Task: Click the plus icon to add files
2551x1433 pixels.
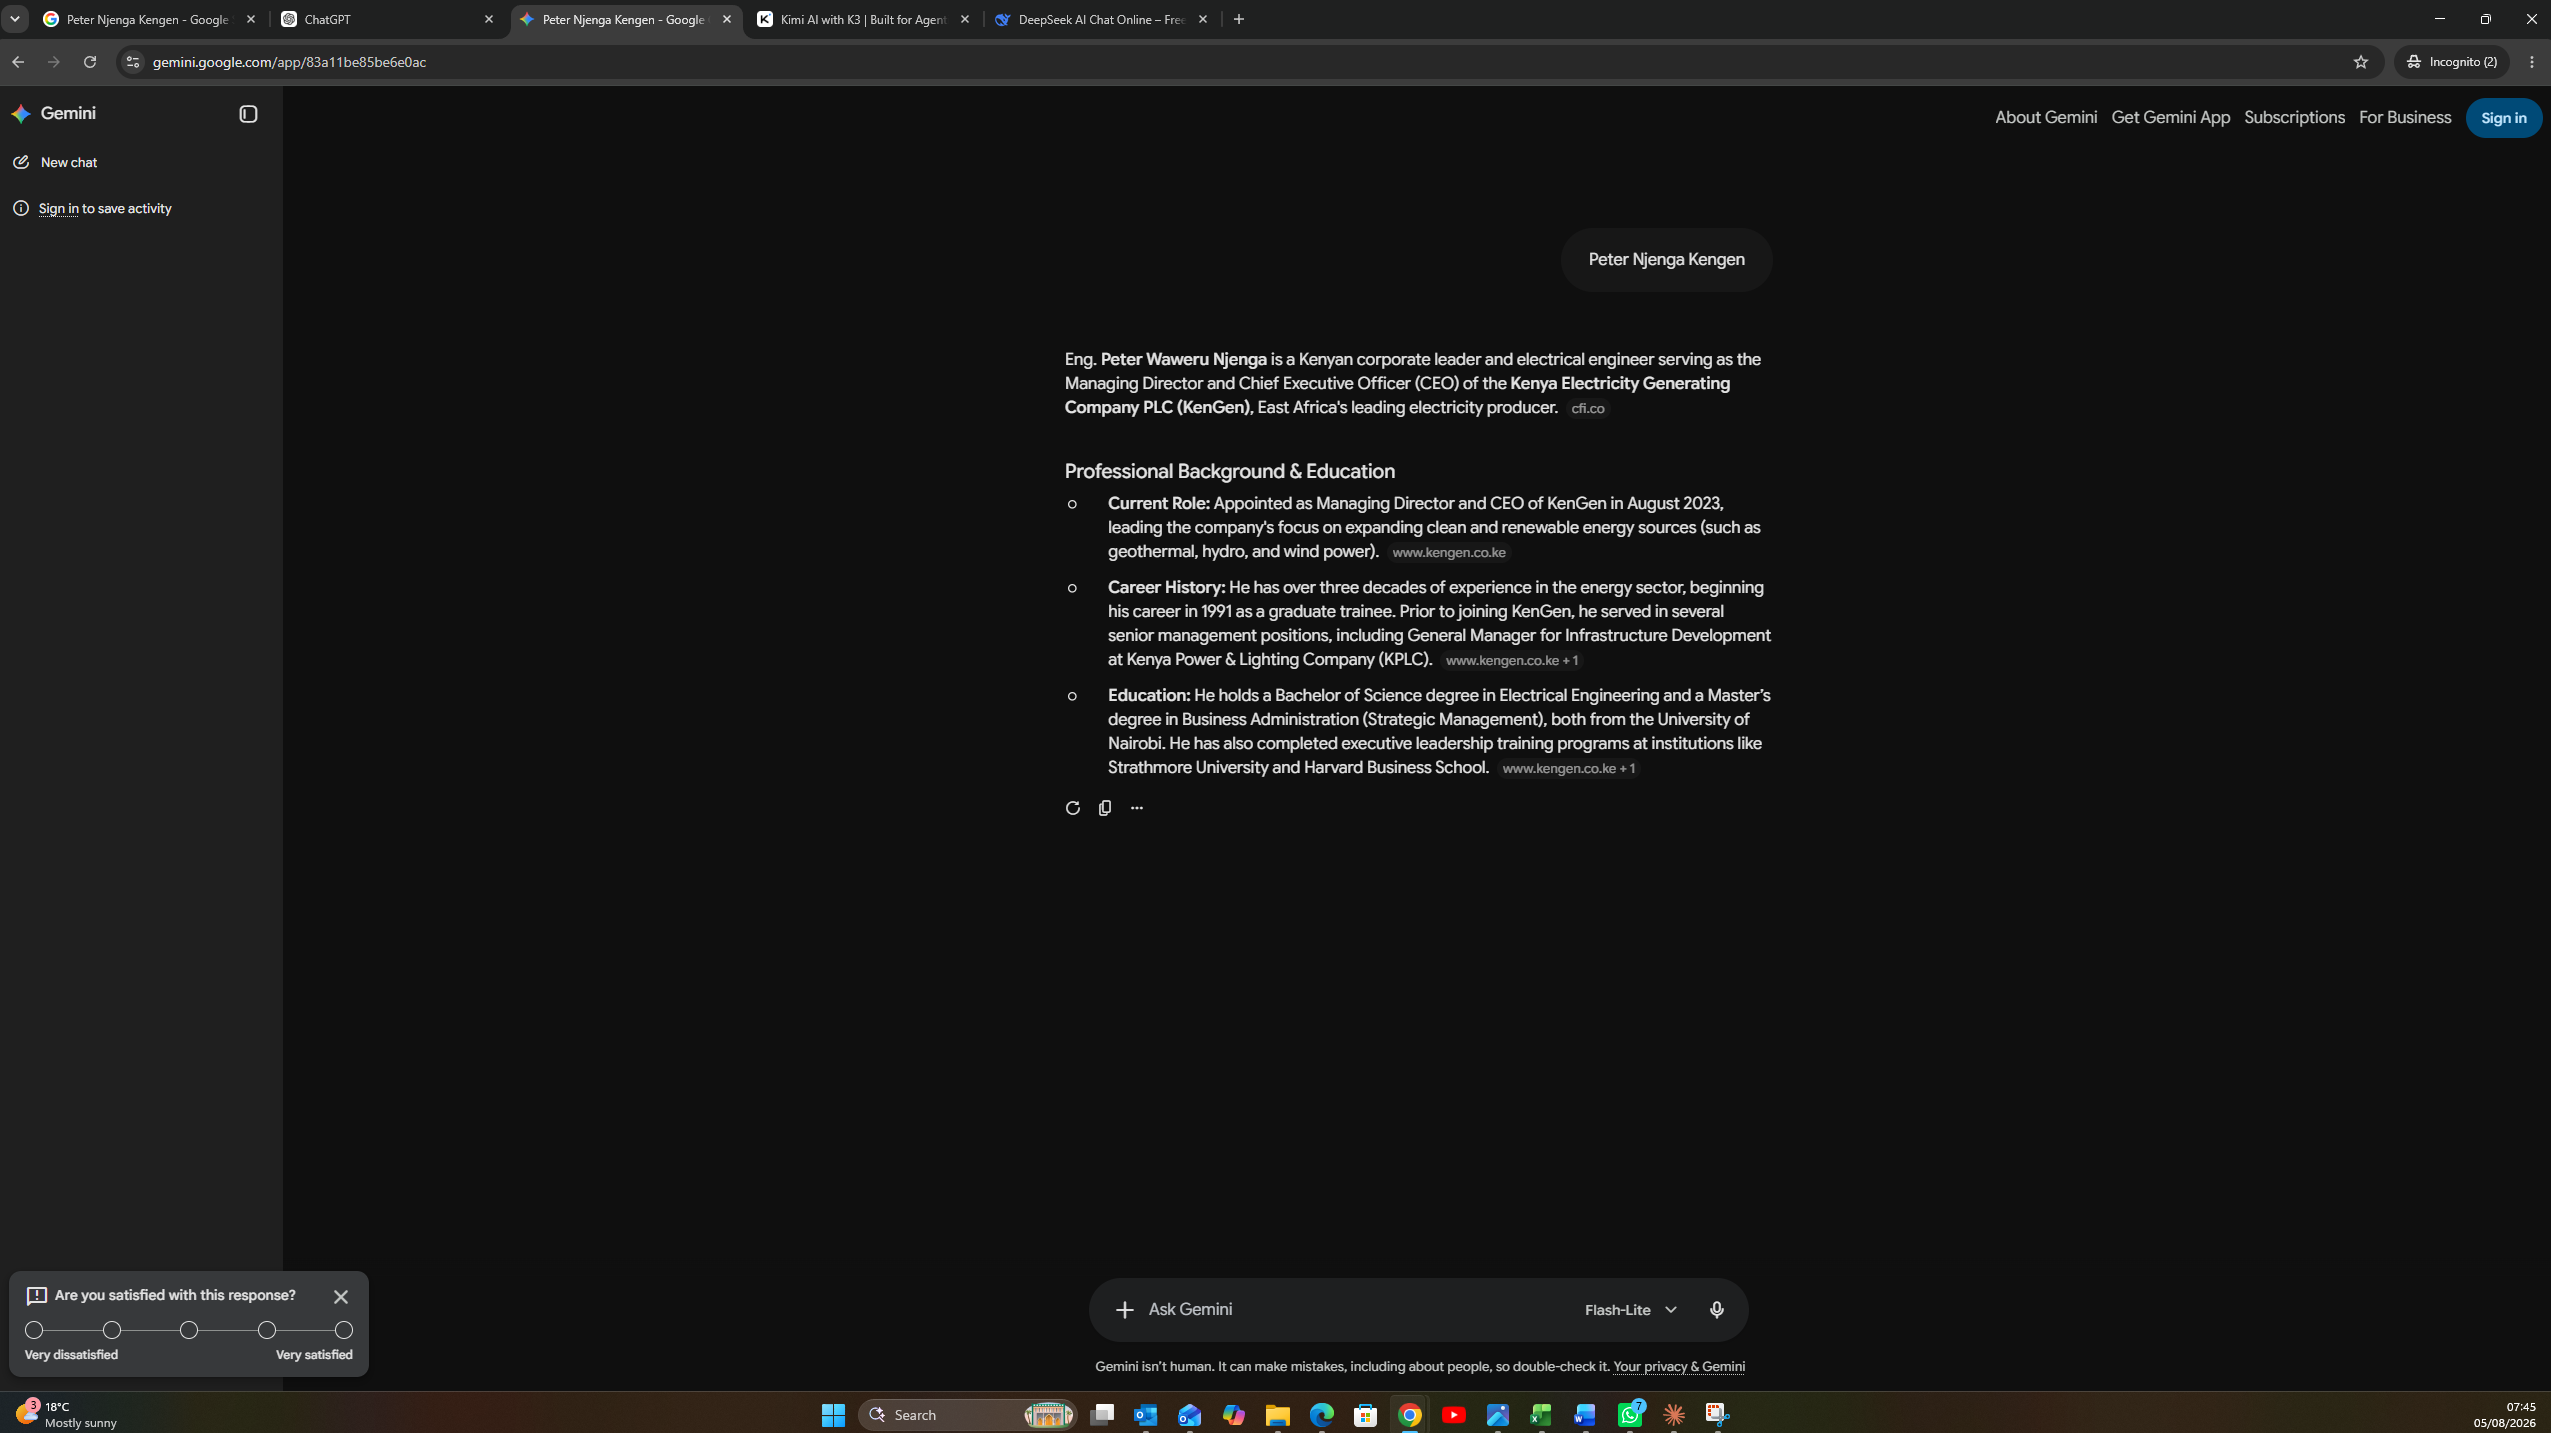Action: [1125, 1310]
